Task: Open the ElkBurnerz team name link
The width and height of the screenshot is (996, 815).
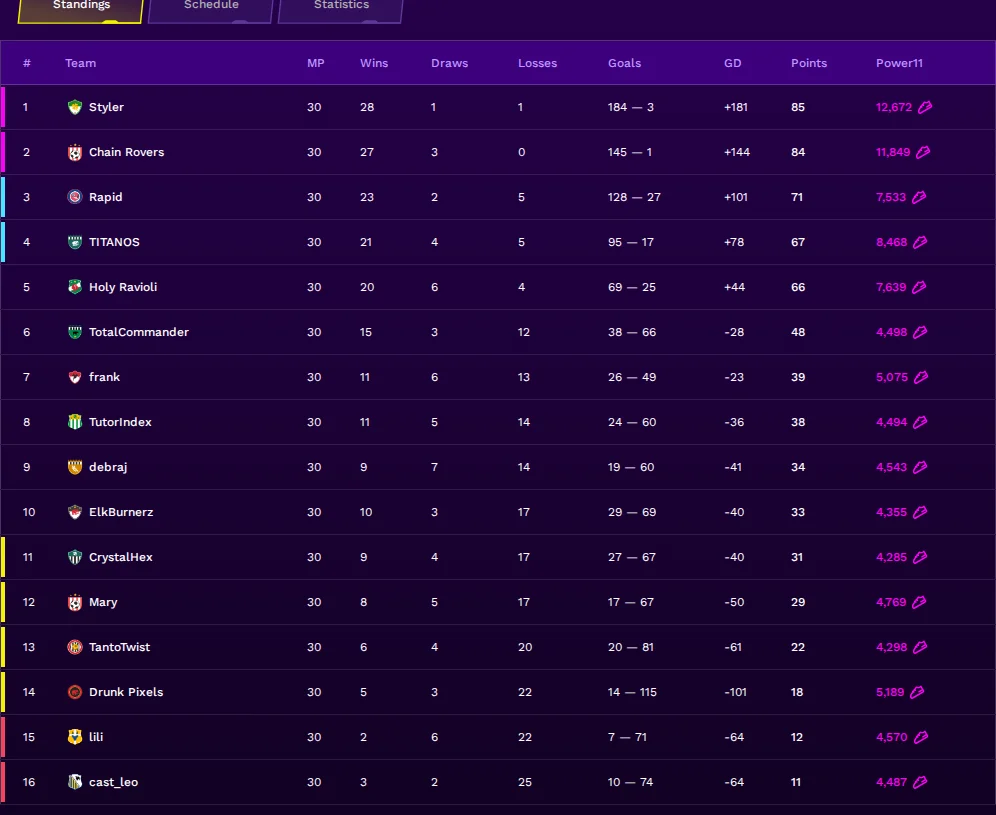Action: point(121,512)
